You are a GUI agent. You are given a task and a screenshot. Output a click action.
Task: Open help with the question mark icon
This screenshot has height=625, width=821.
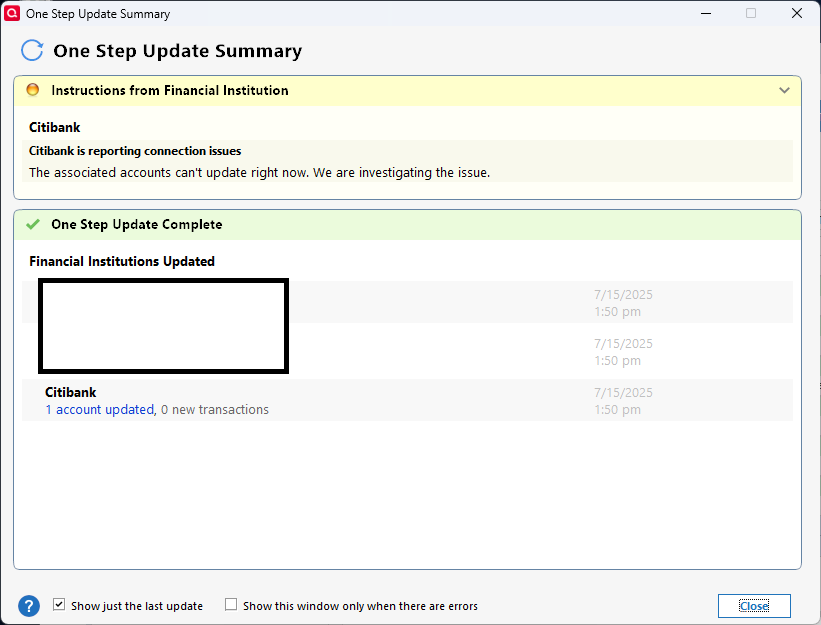[29, 606]
